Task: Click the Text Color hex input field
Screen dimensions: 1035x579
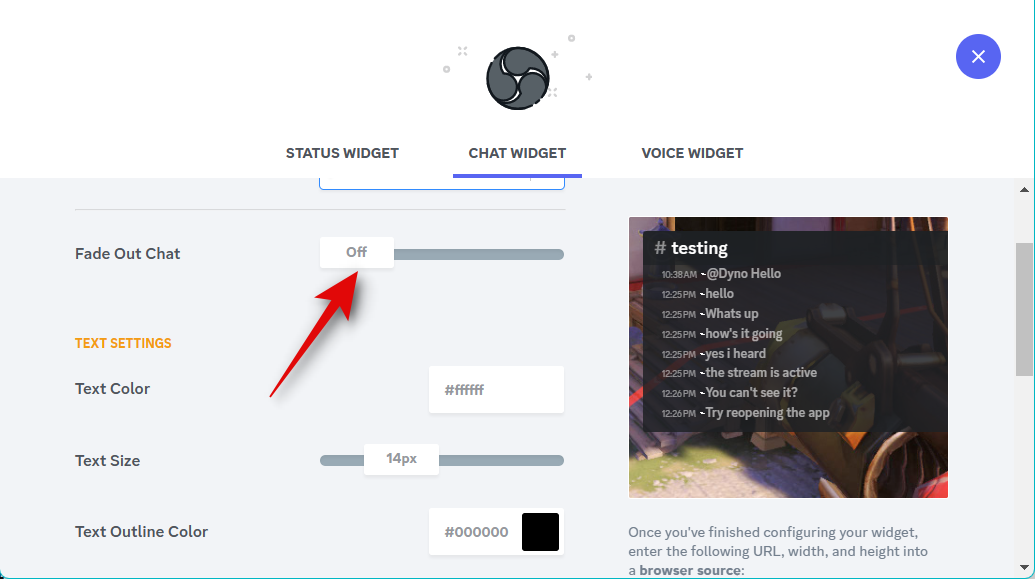Action: pos(496,390)
